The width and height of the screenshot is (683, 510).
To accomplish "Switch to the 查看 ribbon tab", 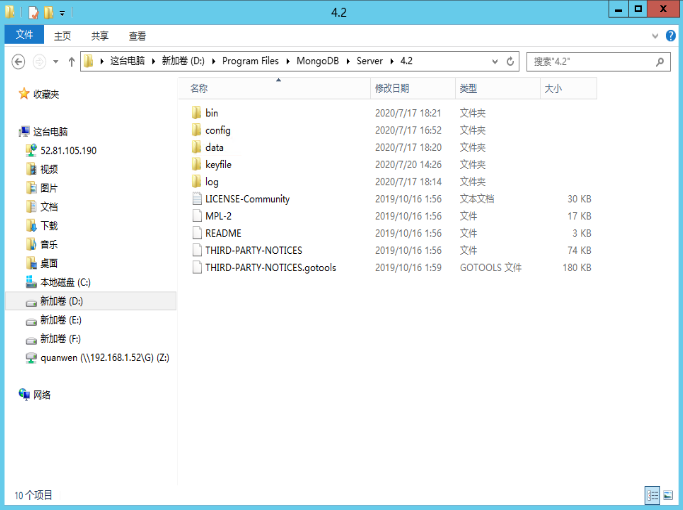I will (x=137, y=36).
